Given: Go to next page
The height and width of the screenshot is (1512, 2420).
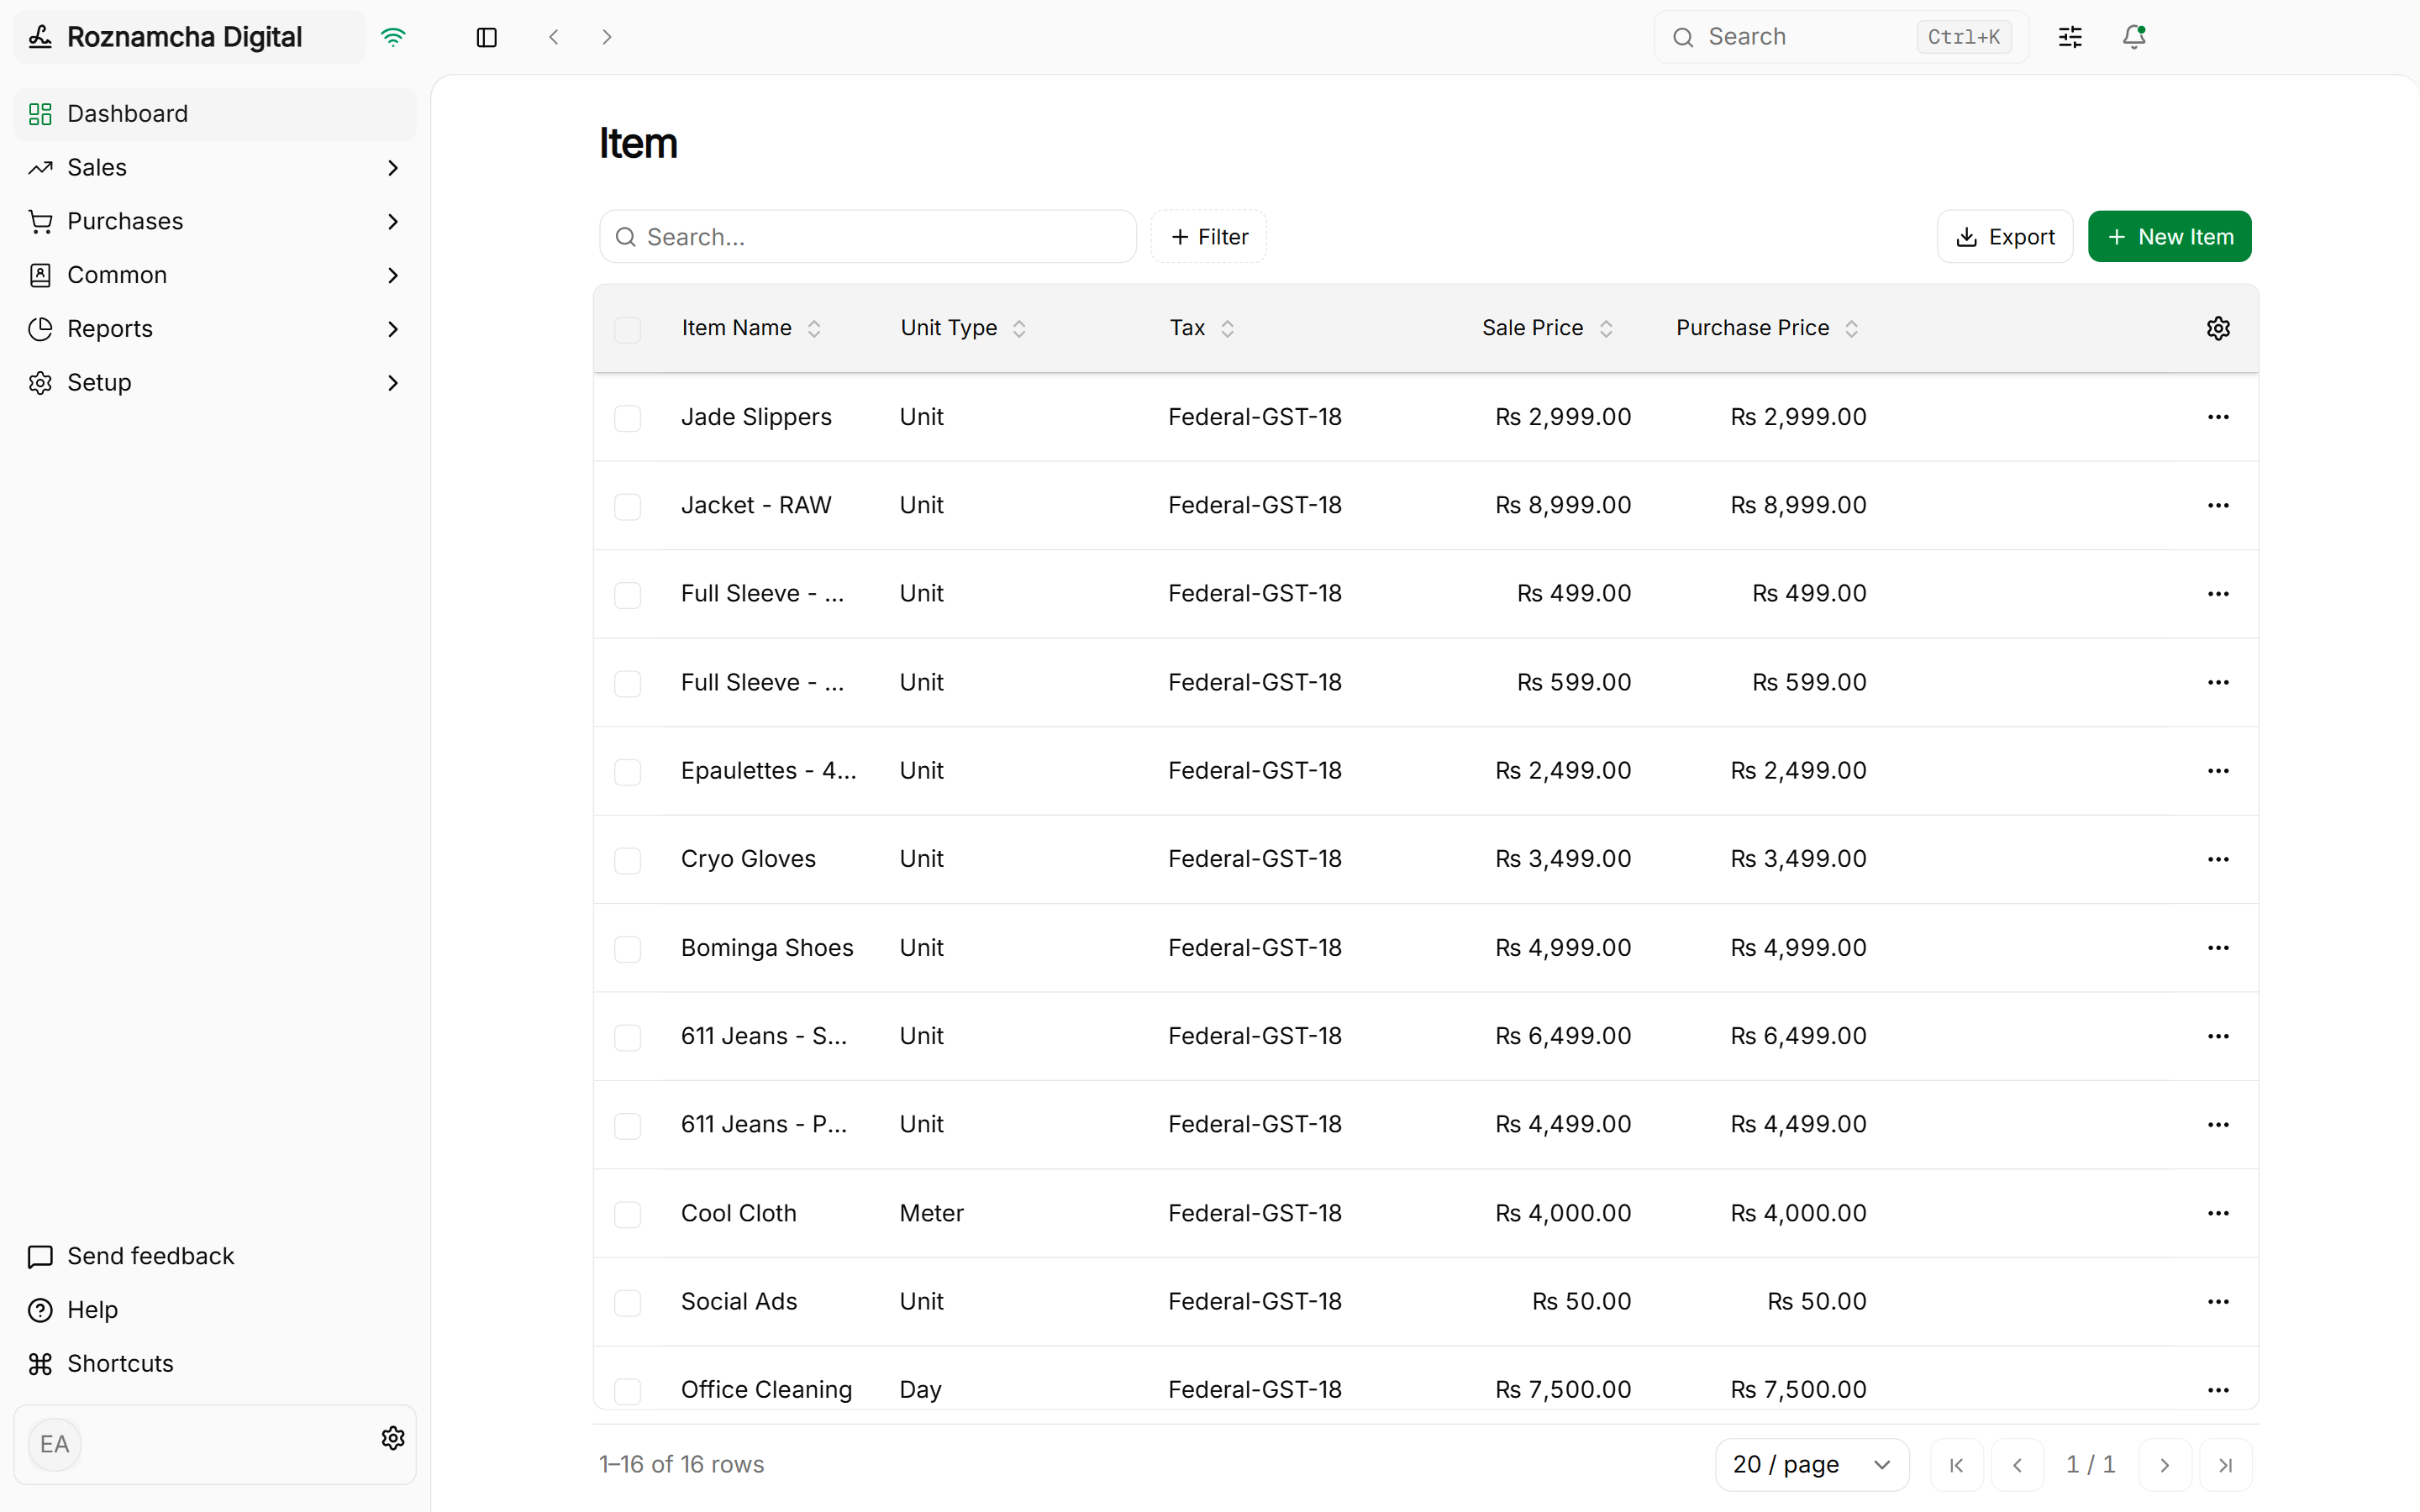Looking at the screenshot, I should click(2165, 1465).
